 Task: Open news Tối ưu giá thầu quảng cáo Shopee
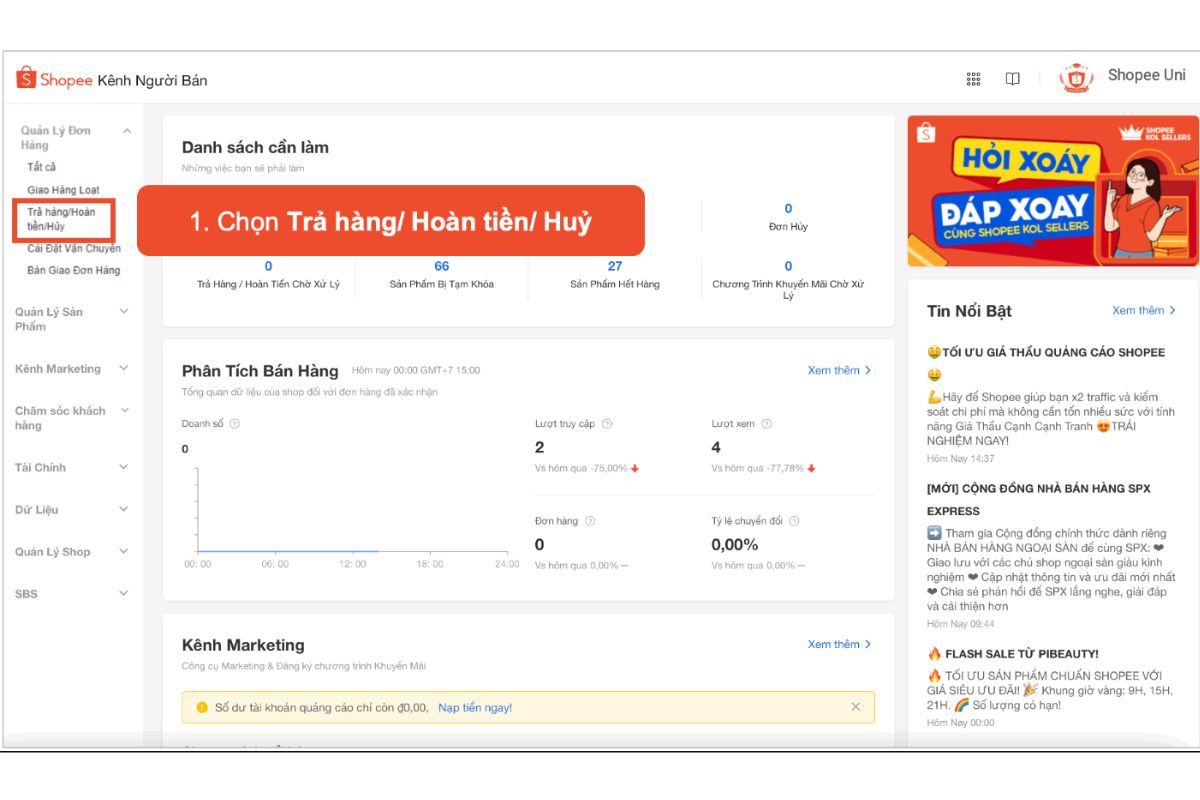point(1046,362)
